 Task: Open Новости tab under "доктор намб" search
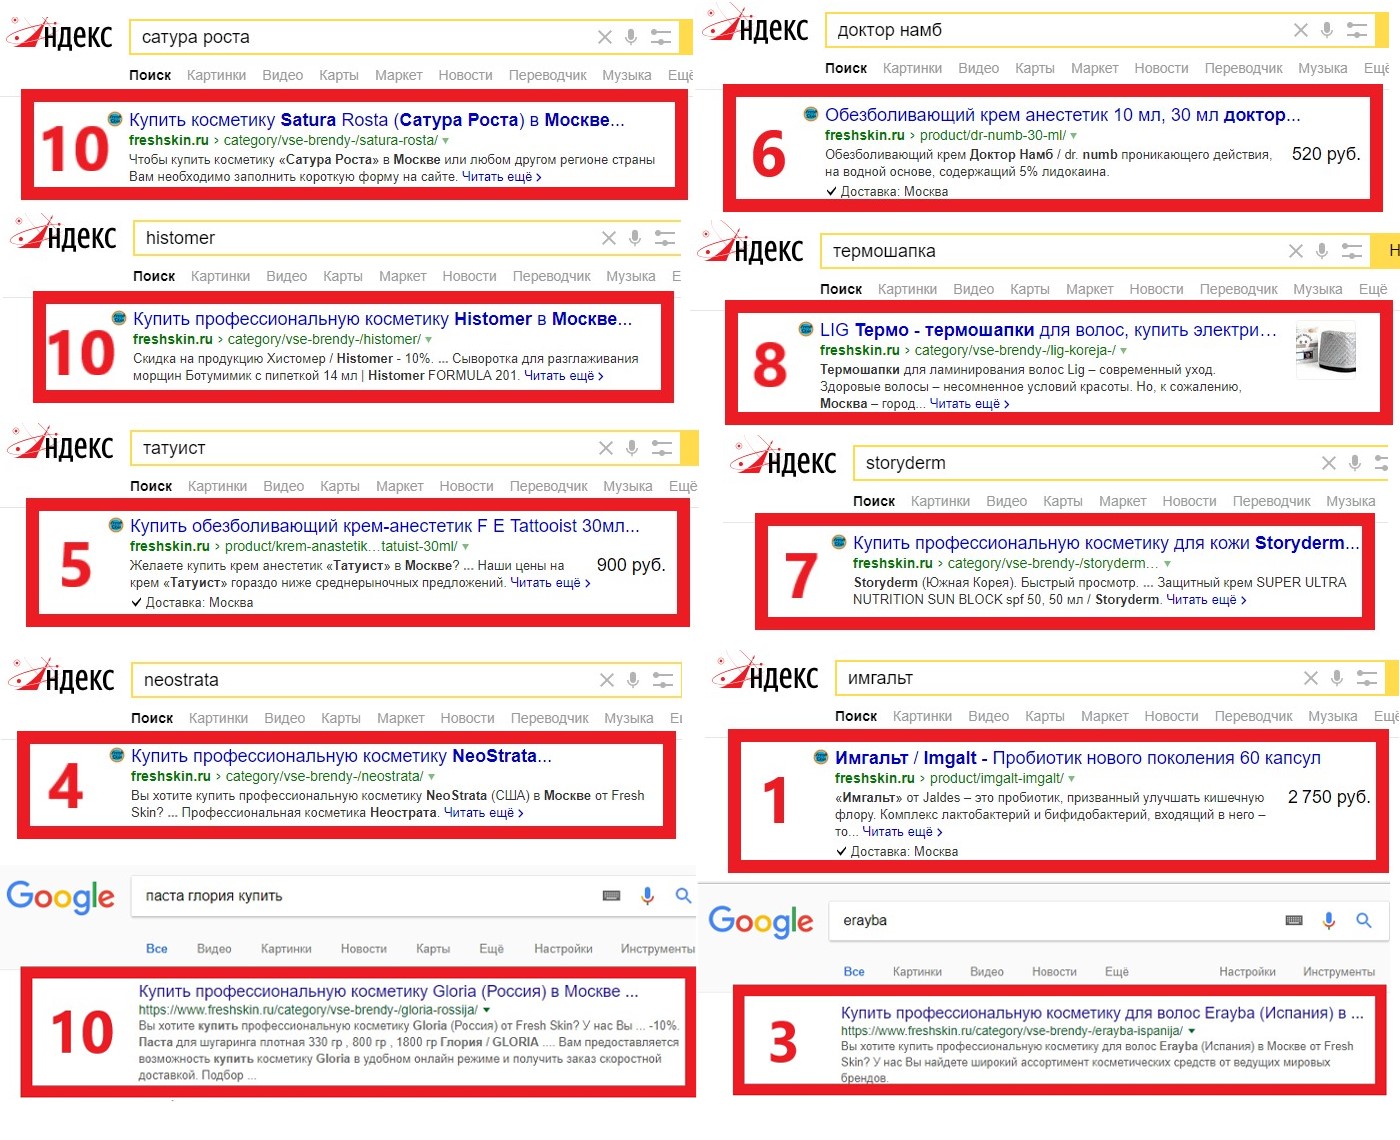pyautogui.click(x=1161, y=68)
